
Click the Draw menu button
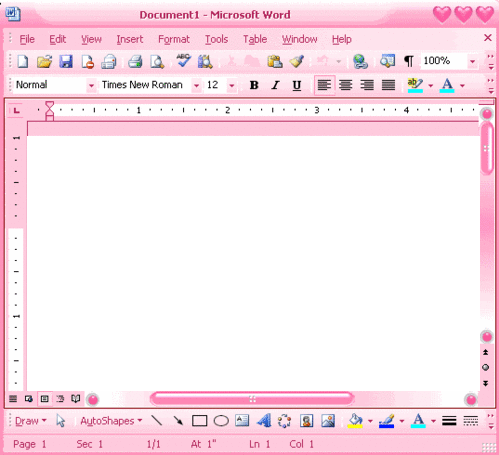click(30, 421)
